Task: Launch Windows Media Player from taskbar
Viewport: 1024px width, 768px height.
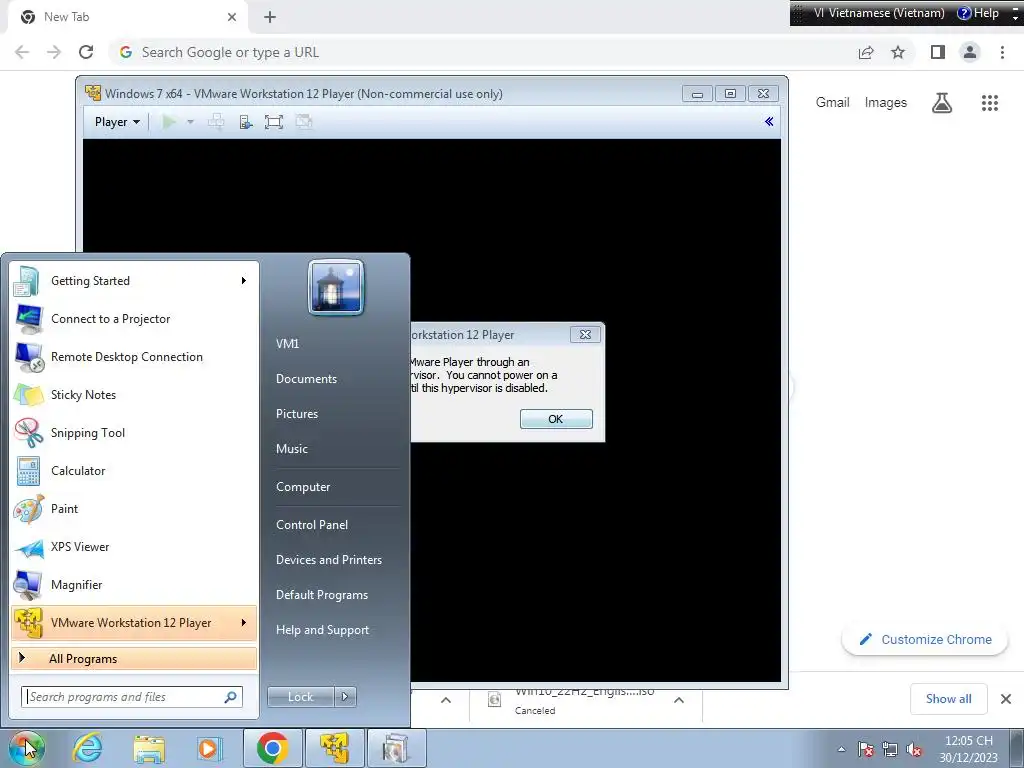Action: click(x=210, y=748)
